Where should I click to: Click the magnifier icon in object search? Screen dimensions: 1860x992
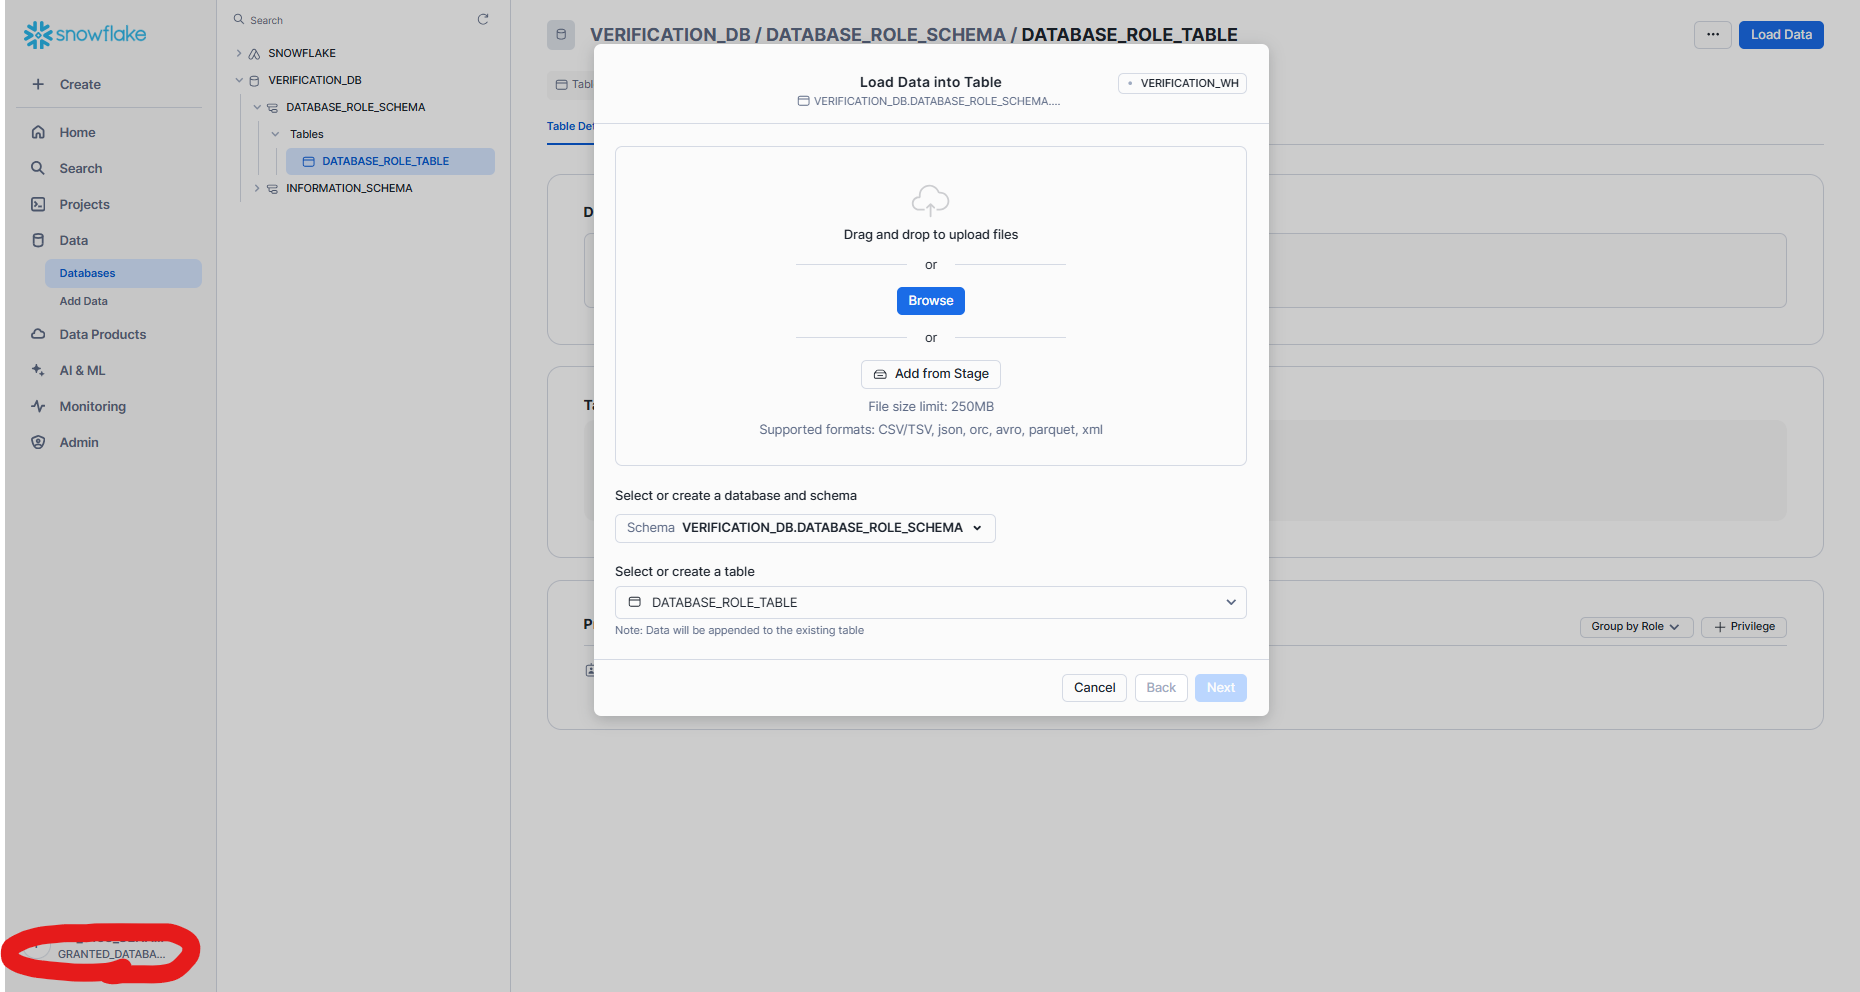pyautogui.click(x=239, y=19)
